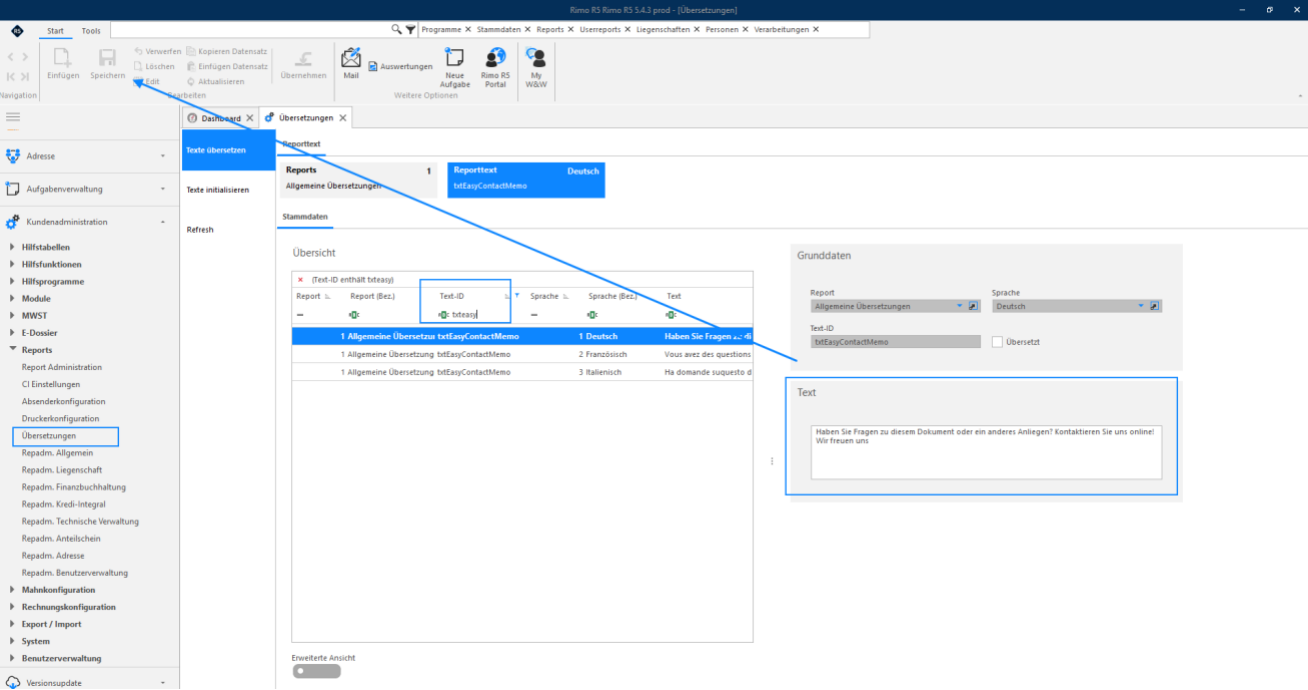Click Aktualisieren in the ribbon

click(x=215, y=82)
